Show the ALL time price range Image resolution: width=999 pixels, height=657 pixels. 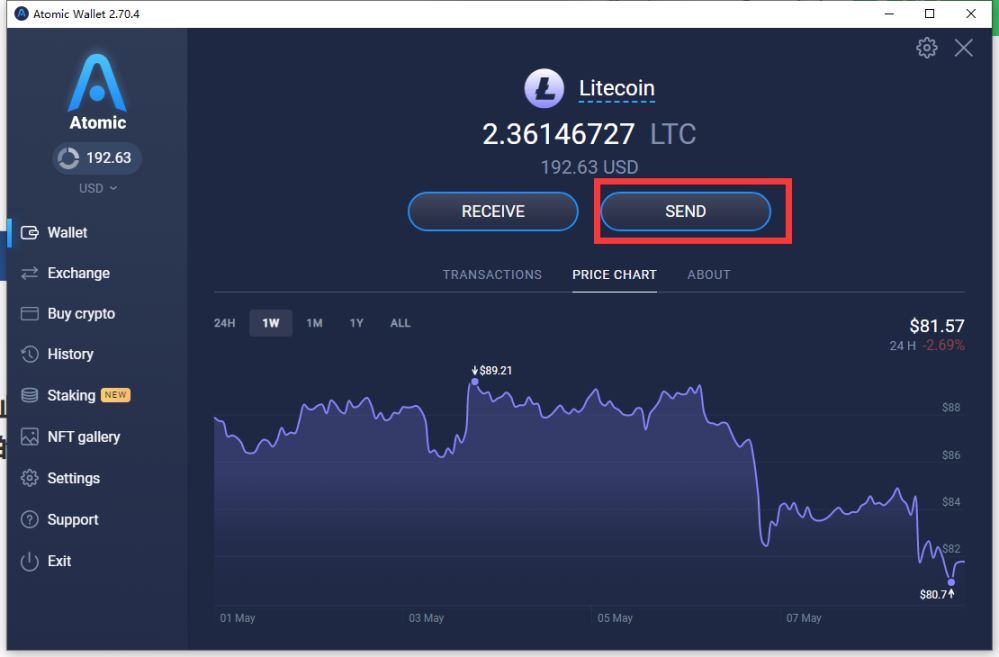(x=400, y=323)
